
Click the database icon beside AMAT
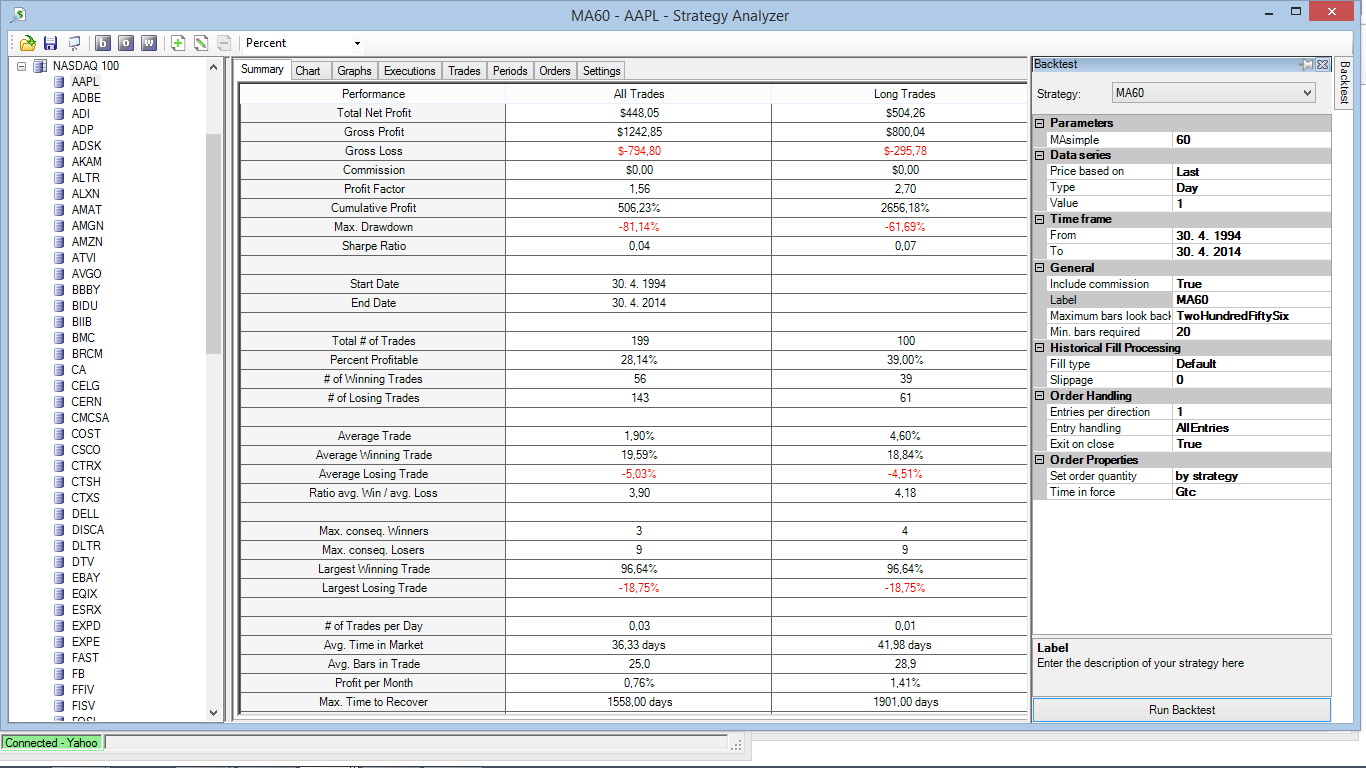(60, 210)
